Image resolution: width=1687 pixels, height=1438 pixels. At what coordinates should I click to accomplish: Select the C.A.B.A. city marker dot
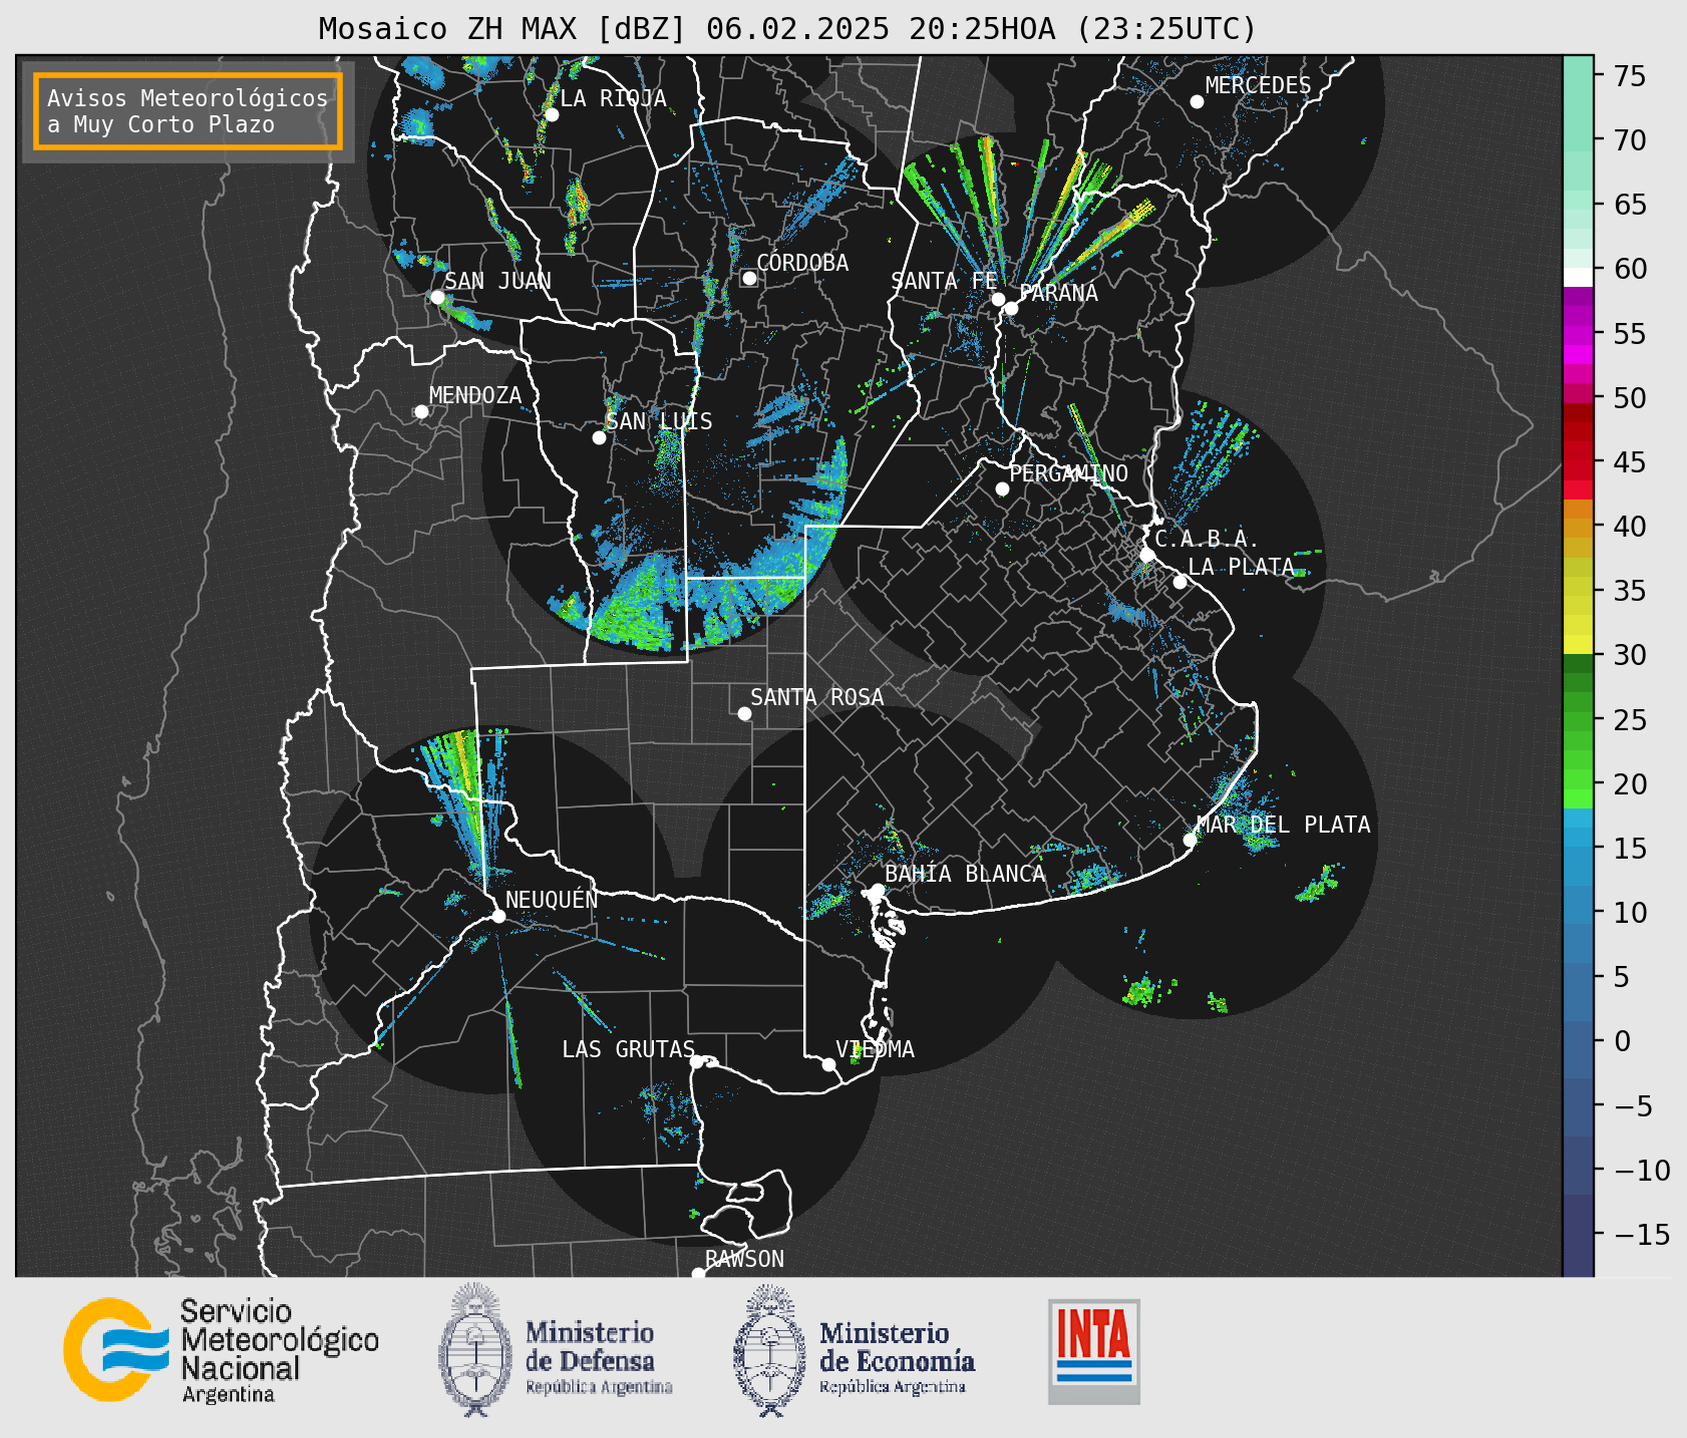(1147, 555)
